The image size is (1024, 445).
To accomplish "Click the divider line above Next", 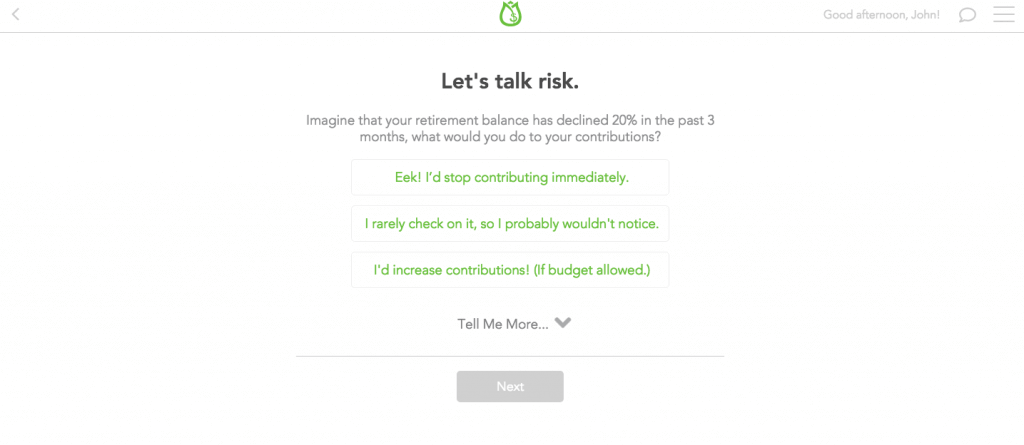I will pyautogui.click(x=510, y=356).
